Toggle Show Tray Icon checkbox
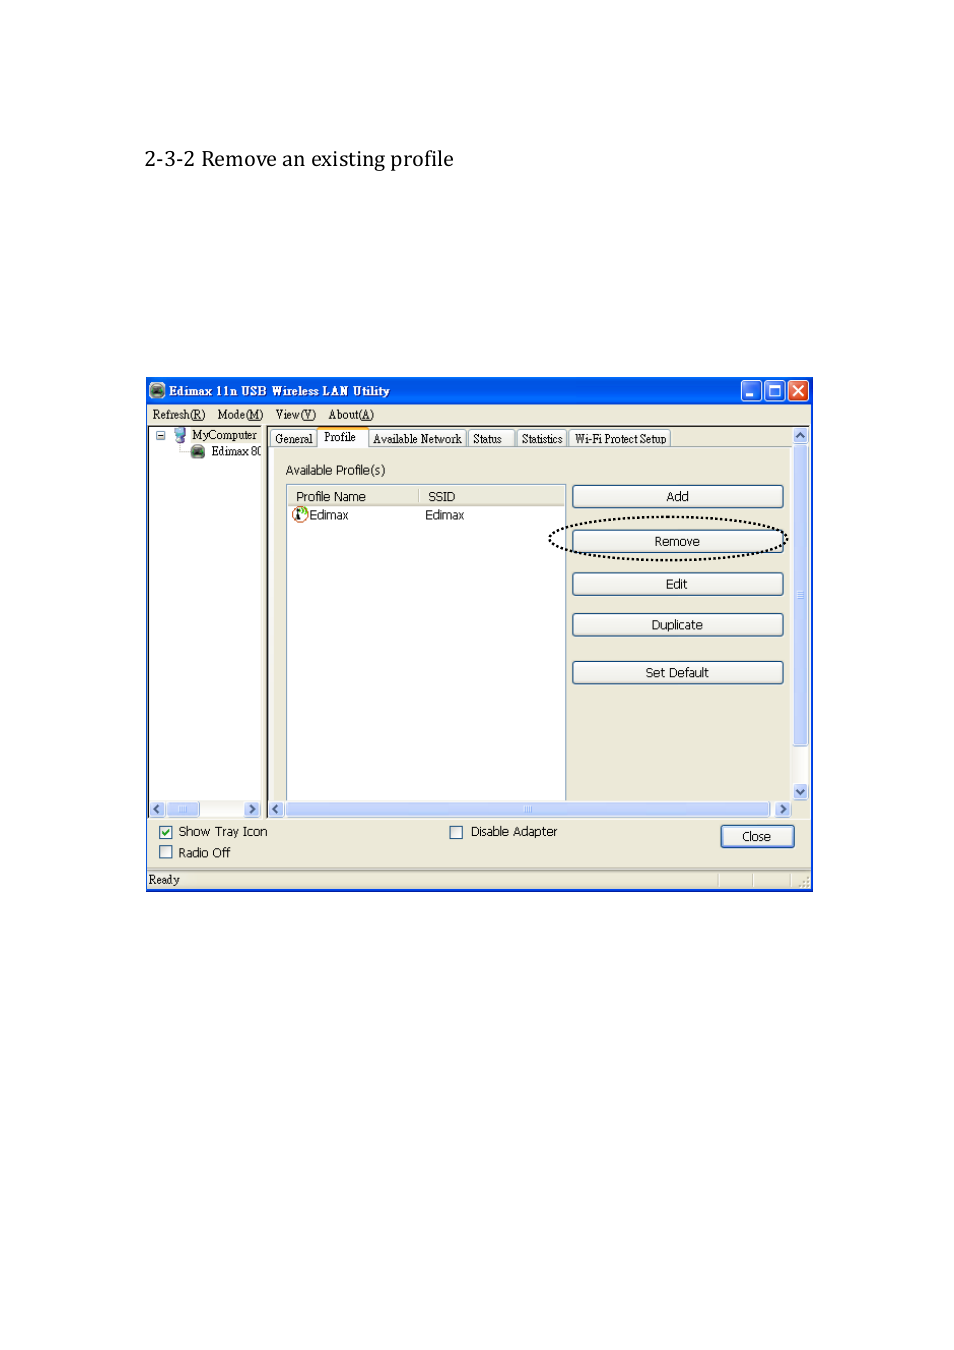This screenshot has width=954, height=1350. tap(166, 832)
